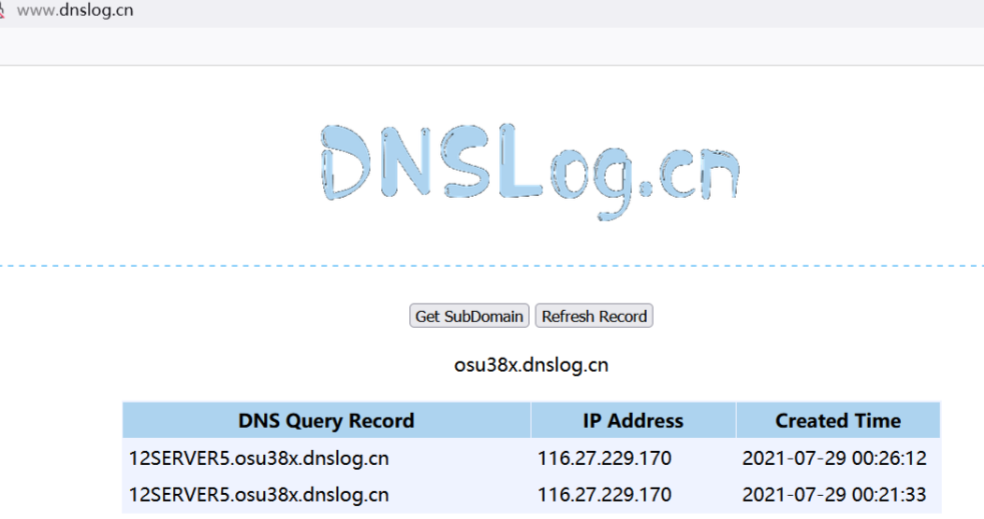The height and width of the screenshot is (519, 984).
Task: Click the DNS Query Record column header
Action: pyautogui.click(x=326, y=420)
